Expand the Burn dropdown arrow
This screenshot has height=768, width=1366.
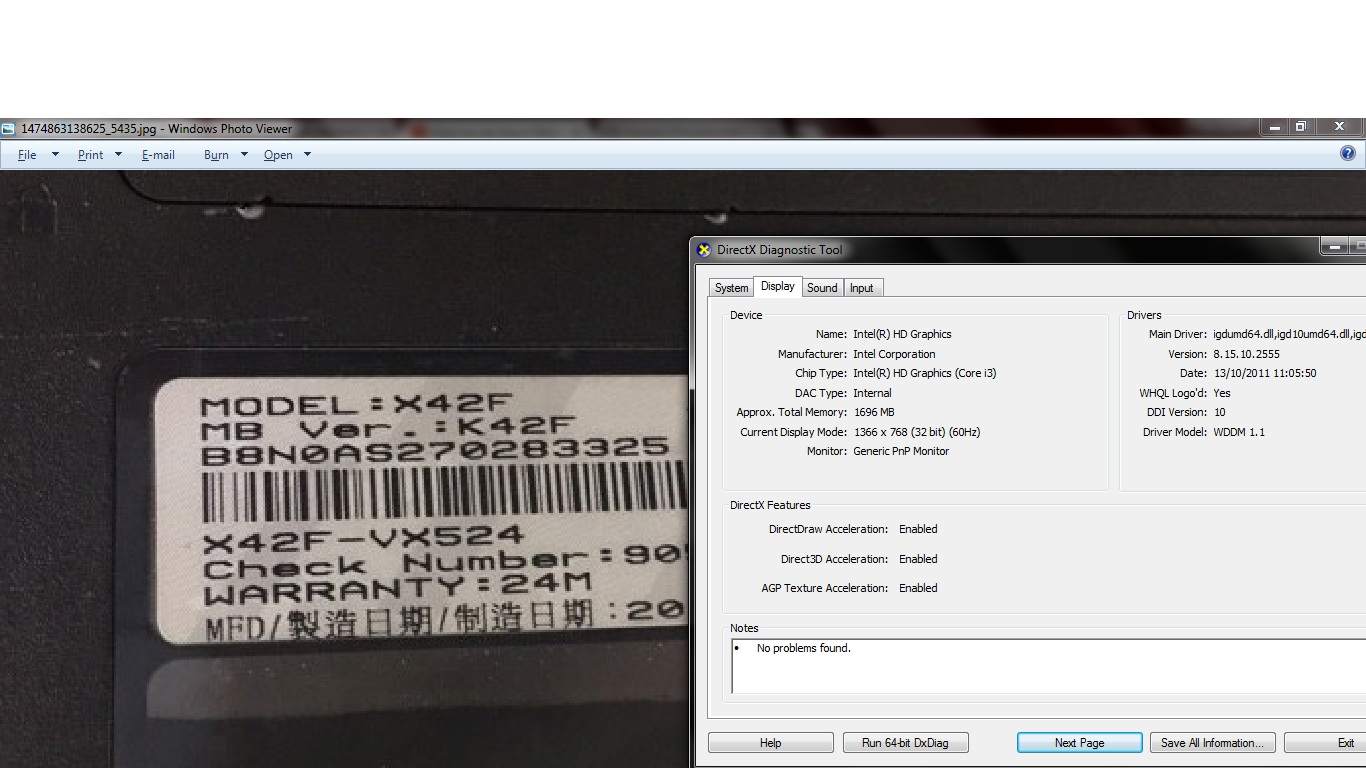pos(244,155)
